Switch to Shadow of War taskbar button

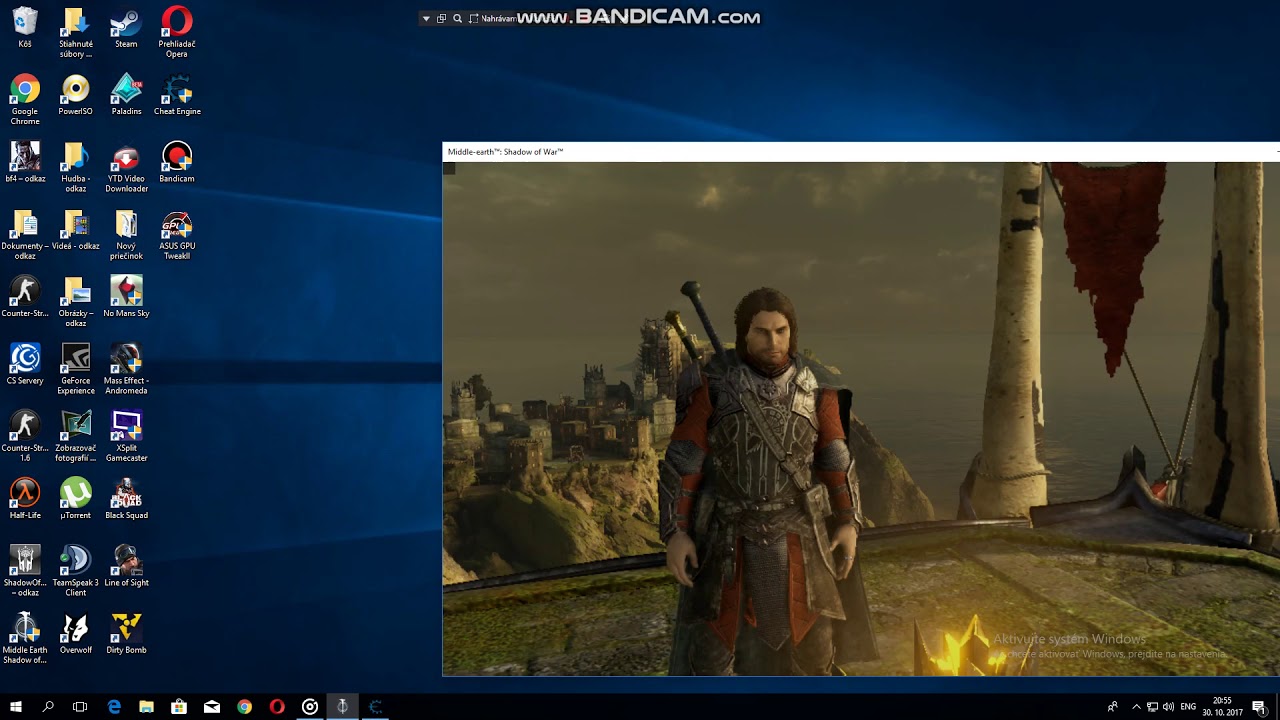342,706
